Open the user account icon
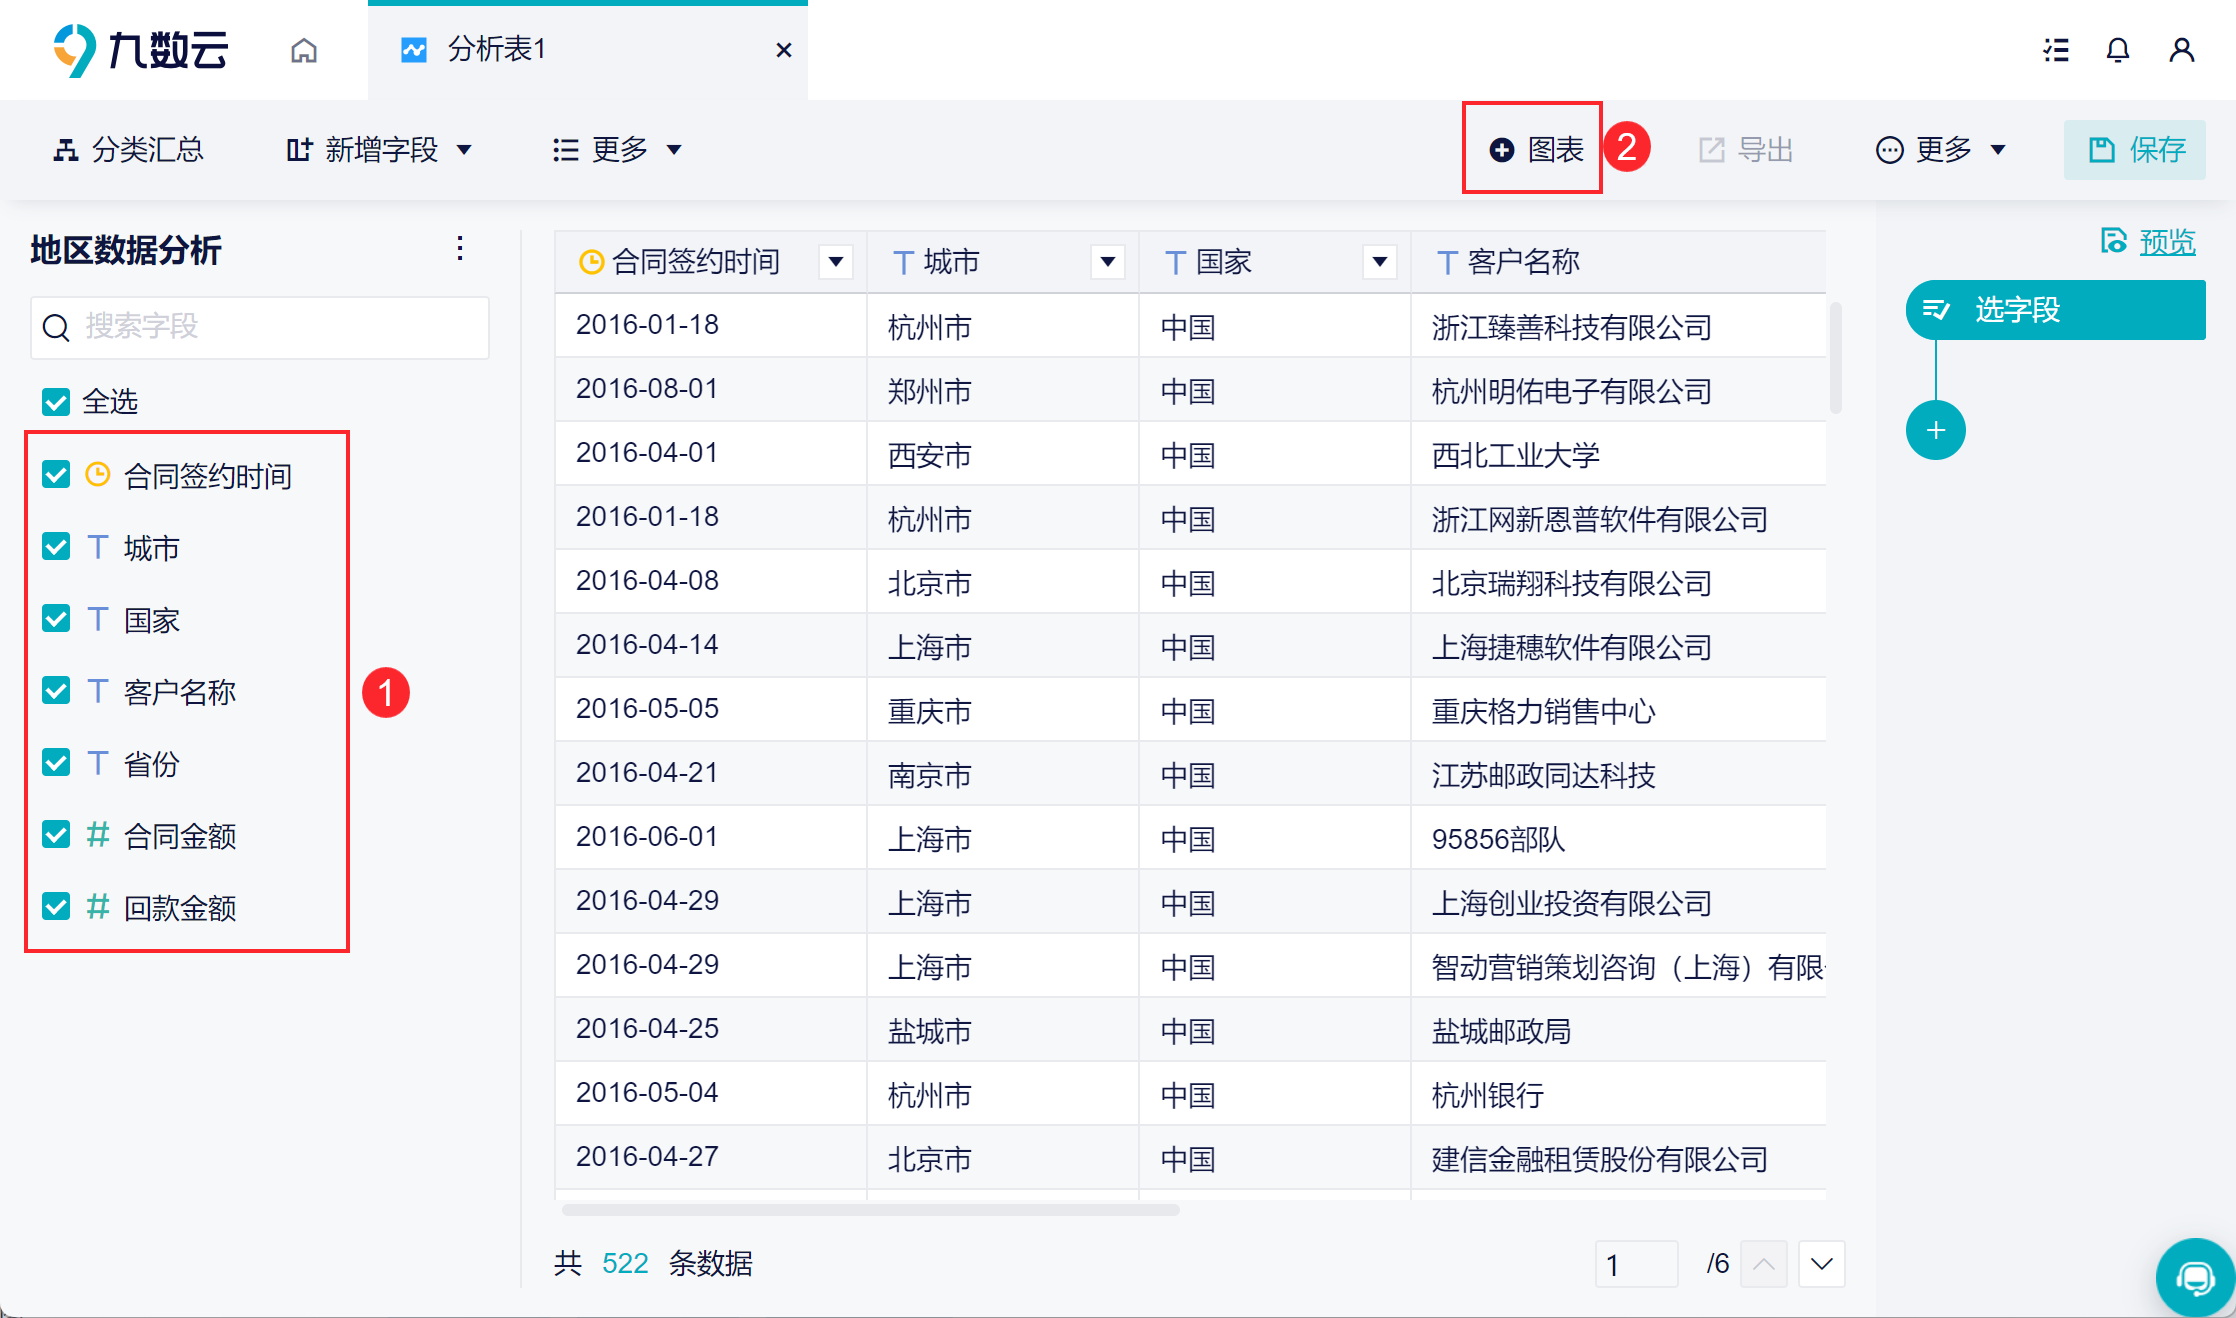 pos(2181,50)
